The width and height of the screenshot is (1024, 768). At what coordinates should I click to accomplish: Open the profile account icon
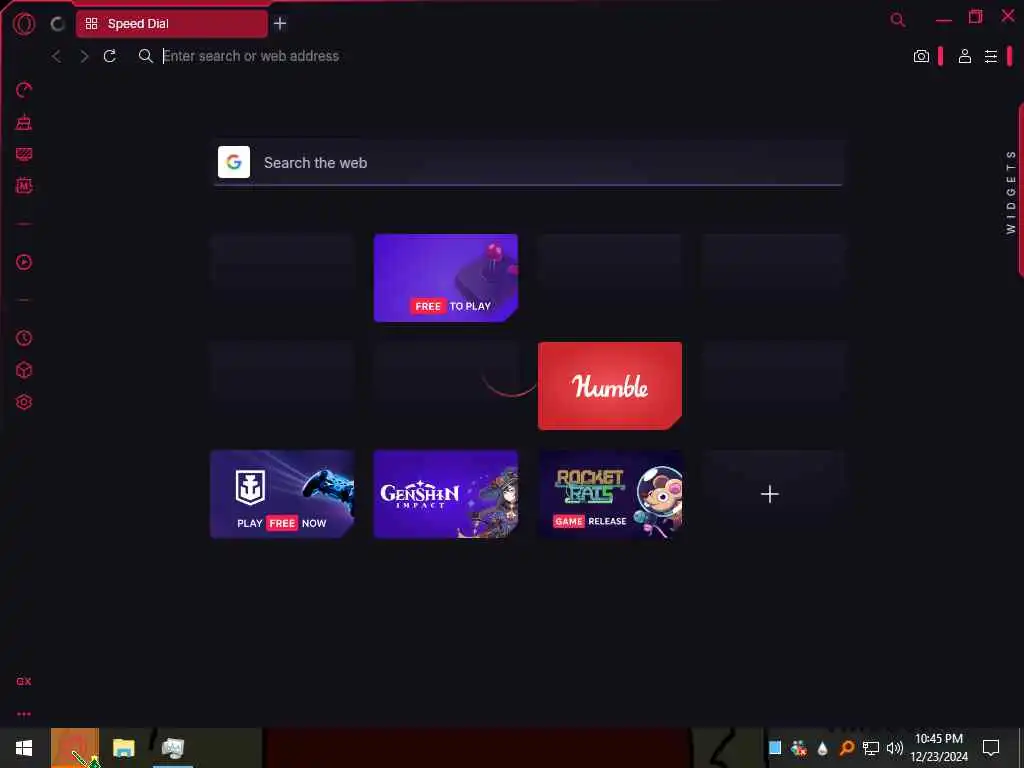965,56
